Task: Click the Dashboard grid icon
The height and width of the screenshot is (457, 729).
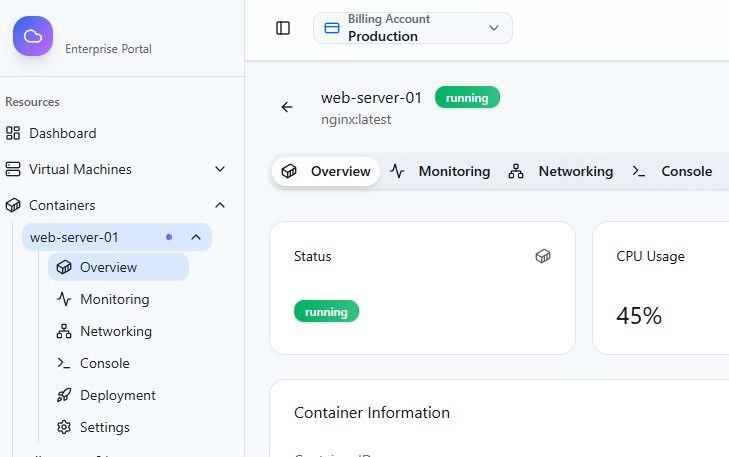Action: pyautogui.click(x=13, y=133)
